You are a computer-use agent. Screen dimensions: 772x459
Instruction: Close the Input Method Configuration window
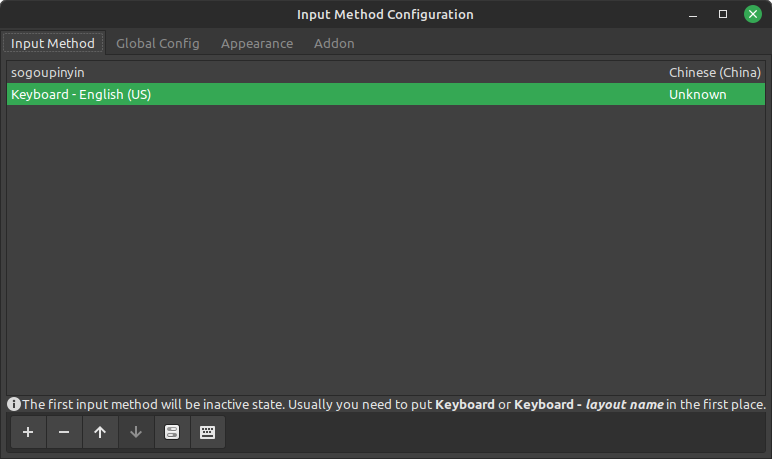tap(753, 14)
